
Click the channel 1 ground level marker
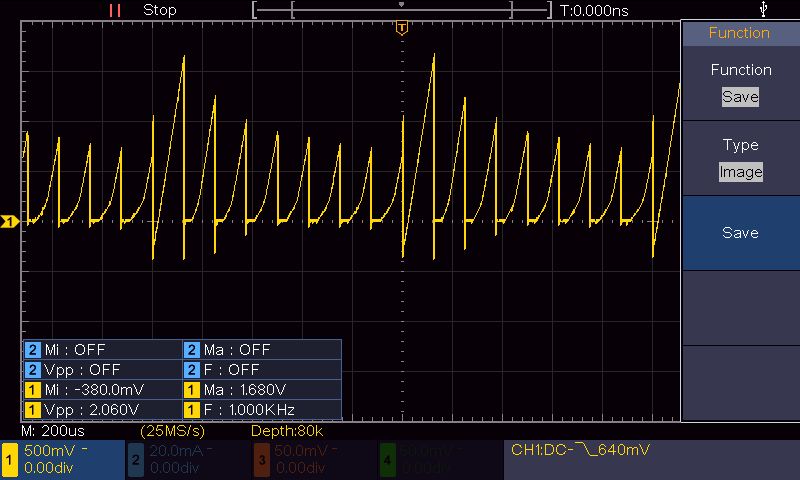10,221
